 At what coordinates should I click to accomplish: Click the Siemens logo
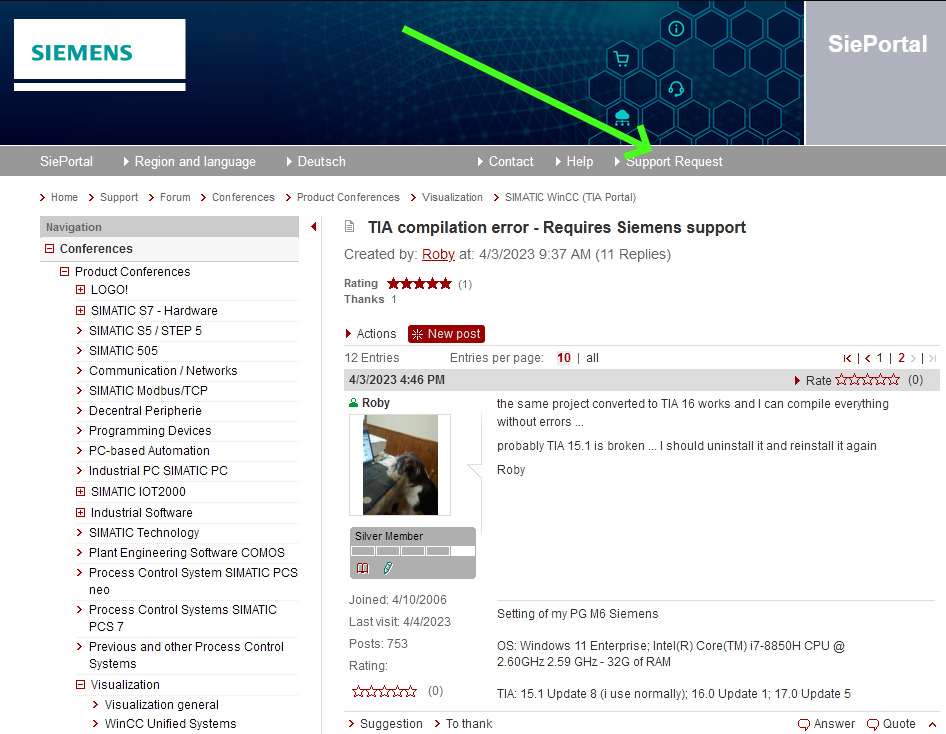point(100,53)
